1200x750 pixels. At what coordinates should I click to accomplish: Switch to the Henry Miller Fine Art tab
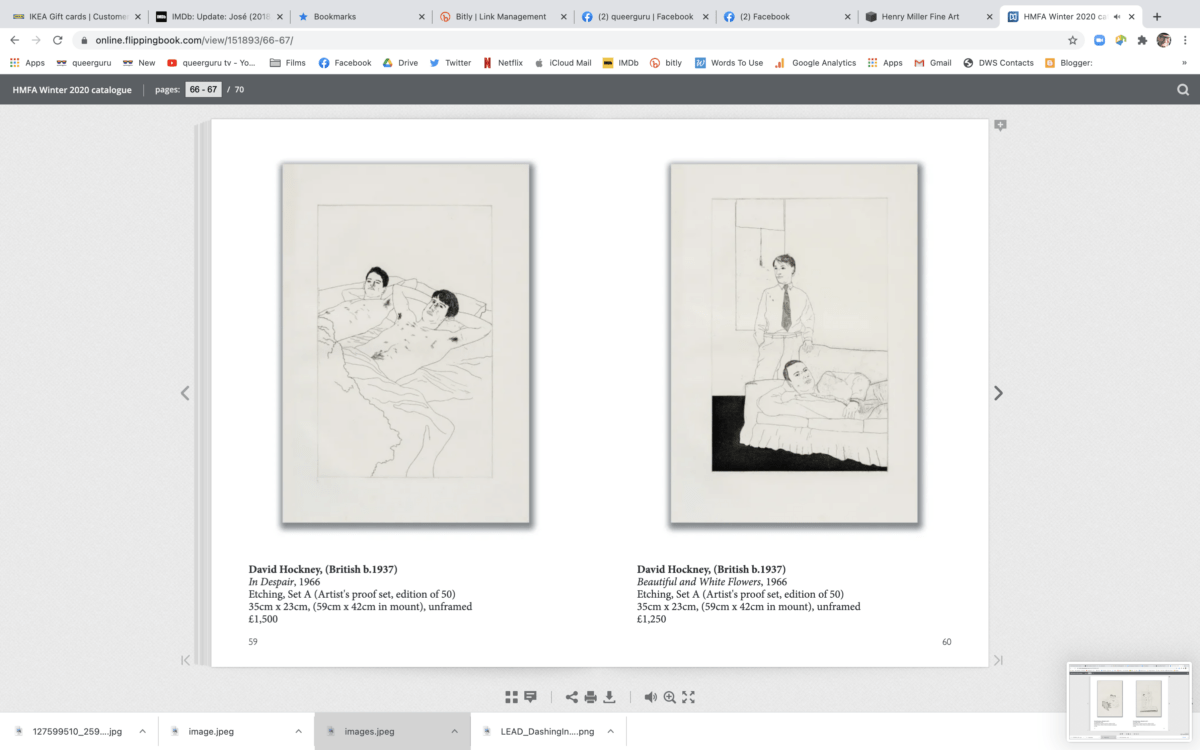(x=929, y=16)
